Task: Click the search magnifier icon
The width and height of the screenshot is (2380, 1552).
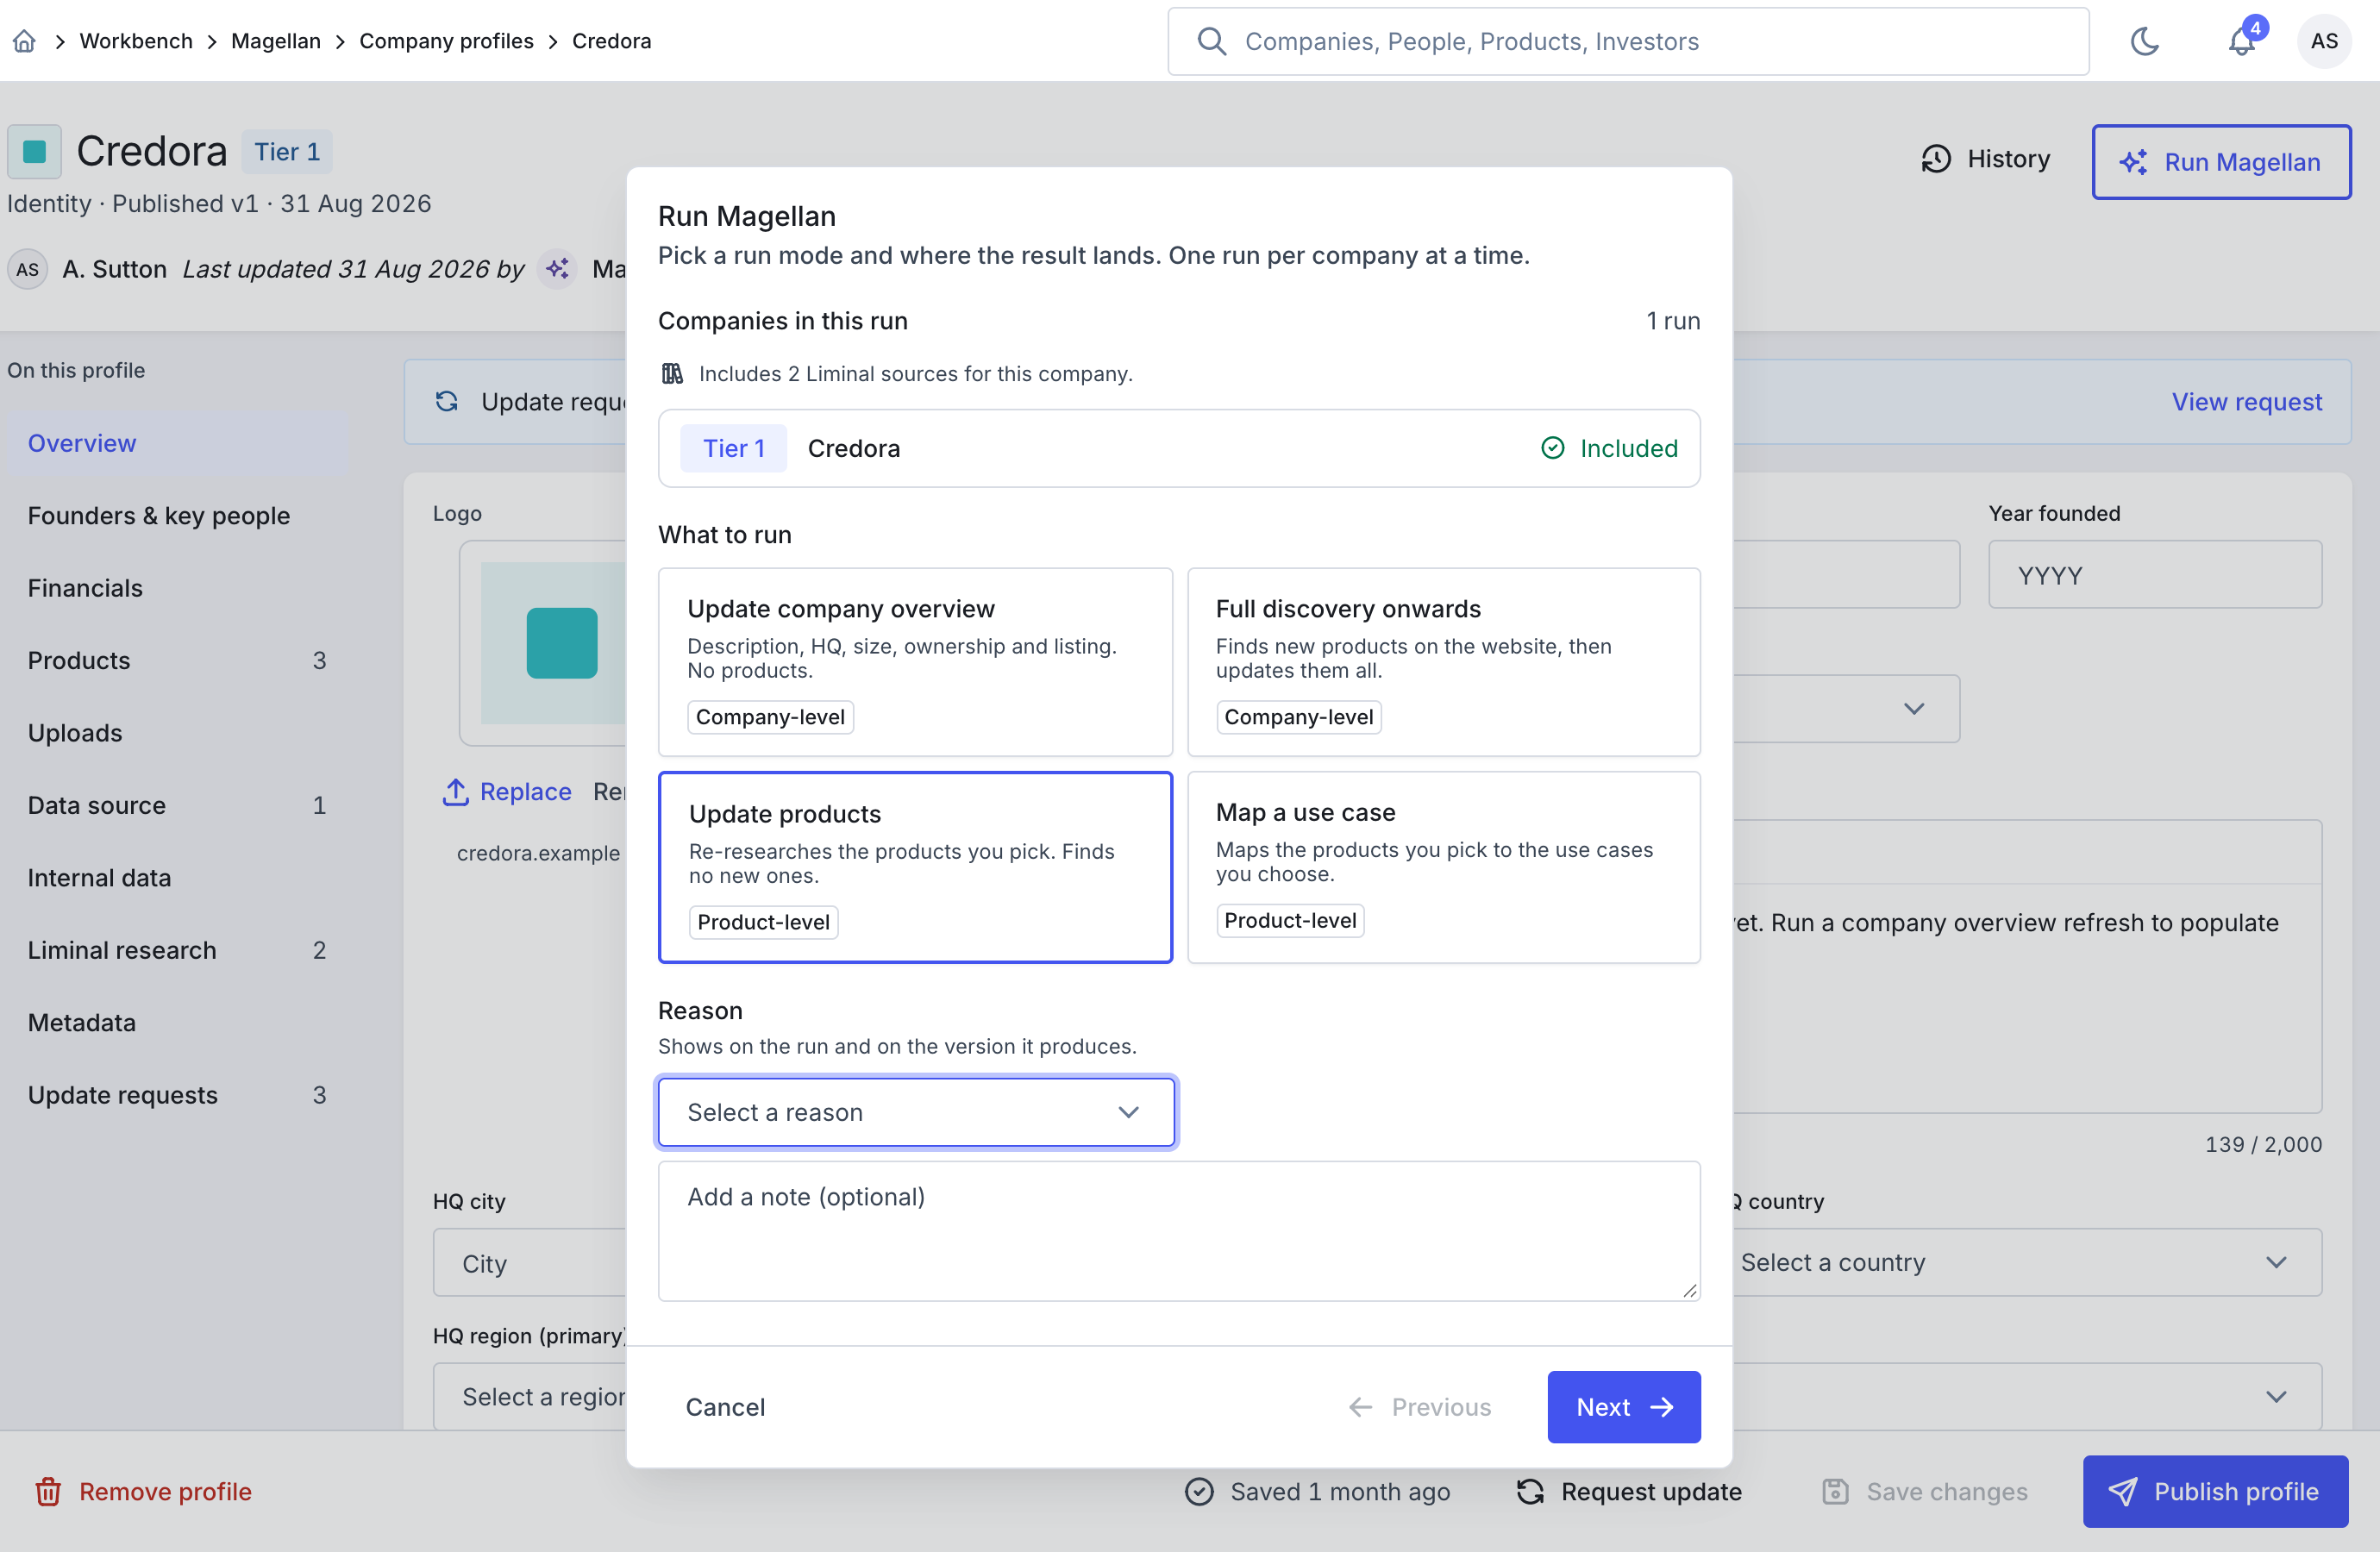Action: pyautogui.click(x=1211, y=41)
